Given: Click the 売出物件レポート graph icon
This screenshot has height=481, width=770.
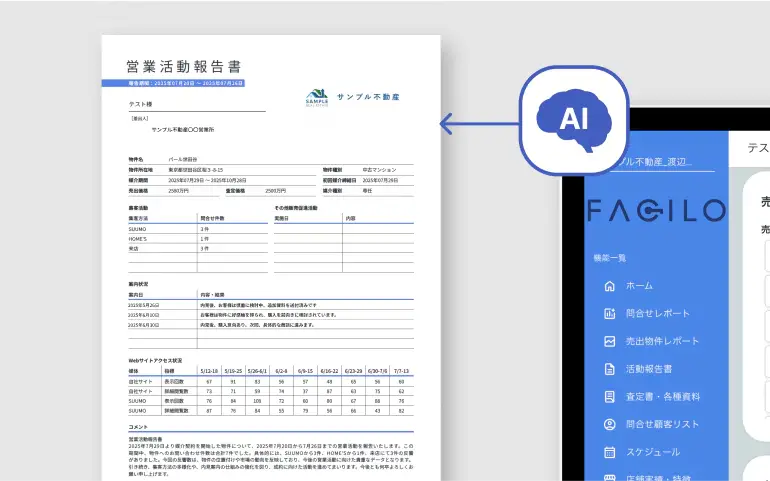Looking at the screenshot, I should coord(608,341).
